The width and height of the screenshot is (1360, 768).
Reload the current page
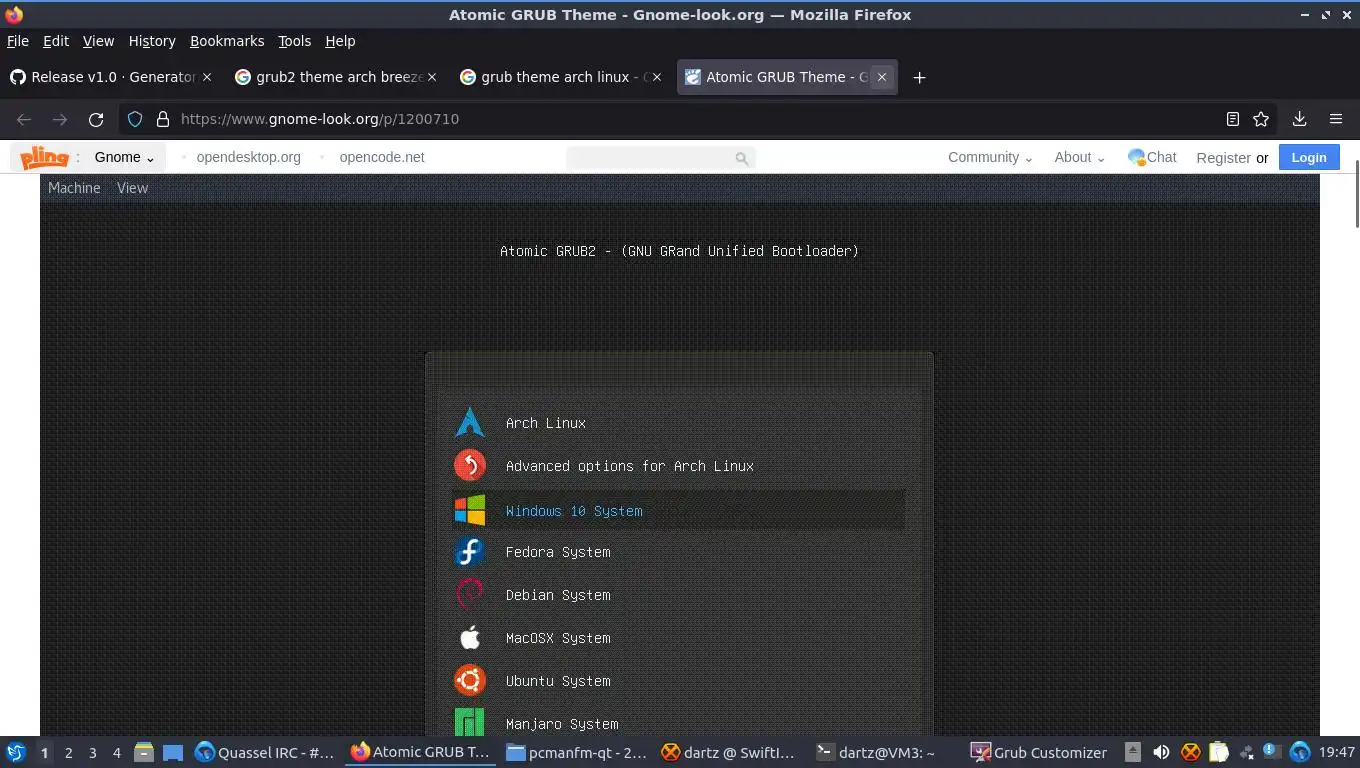[x=96, y=119]
